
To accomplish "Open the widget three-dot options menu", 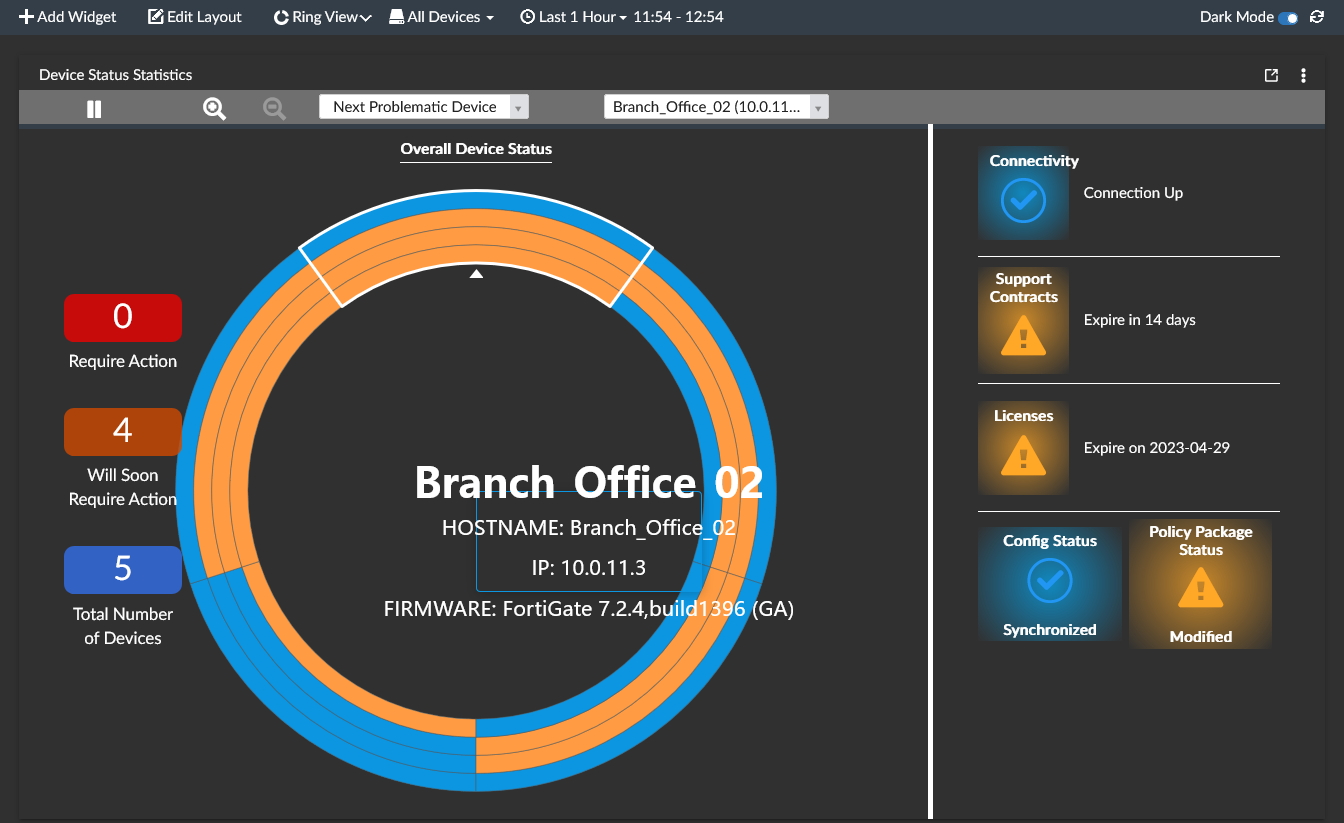I will [1303, 75].
